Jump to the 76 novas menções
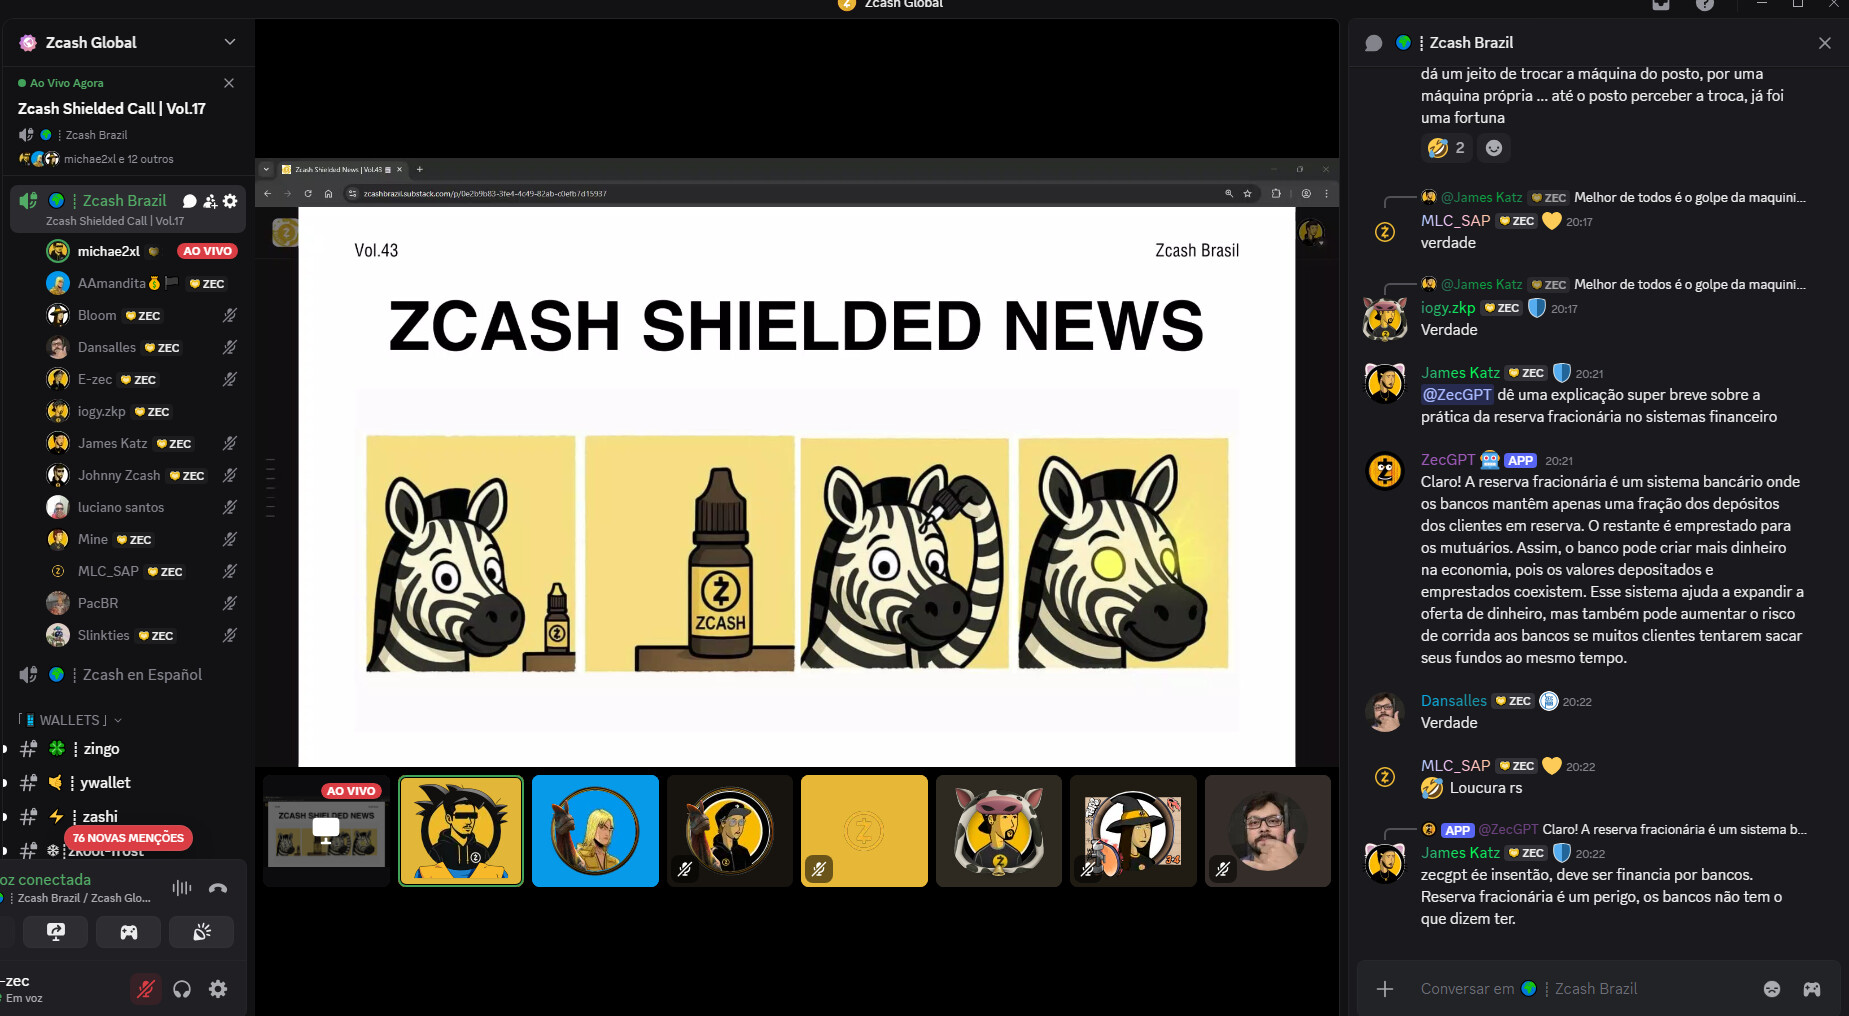Screen dimensions: 1849x1016 (128, 838)
